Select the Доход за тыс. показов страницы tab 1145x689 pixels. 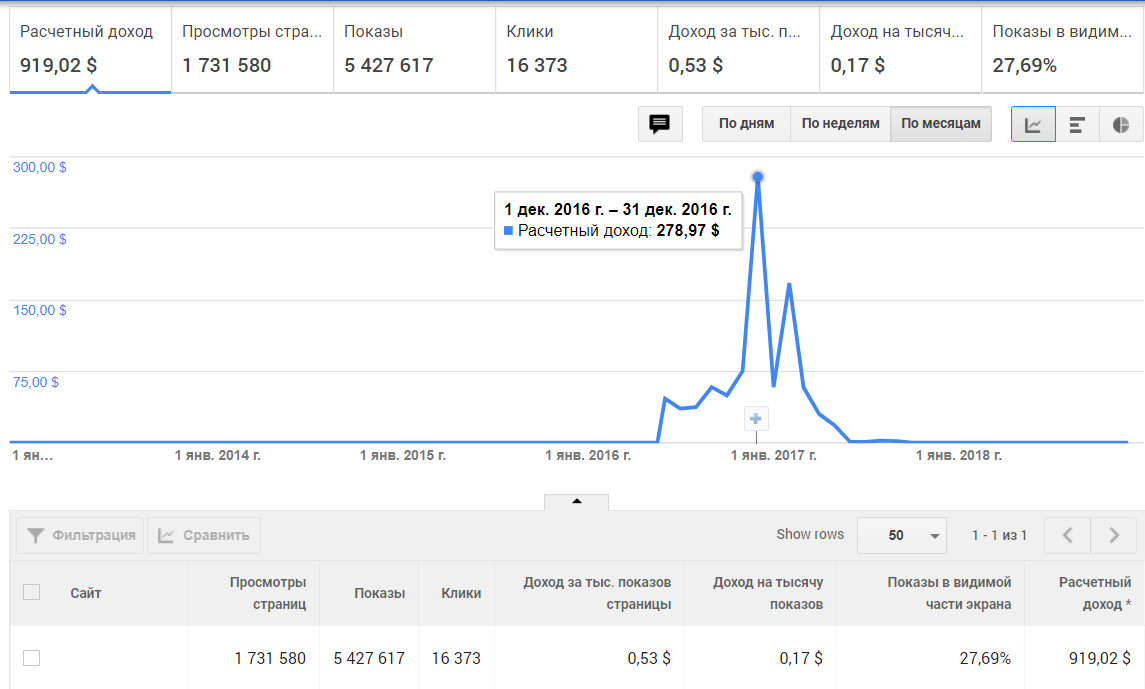pyautogui.click(x=739, y=50)
